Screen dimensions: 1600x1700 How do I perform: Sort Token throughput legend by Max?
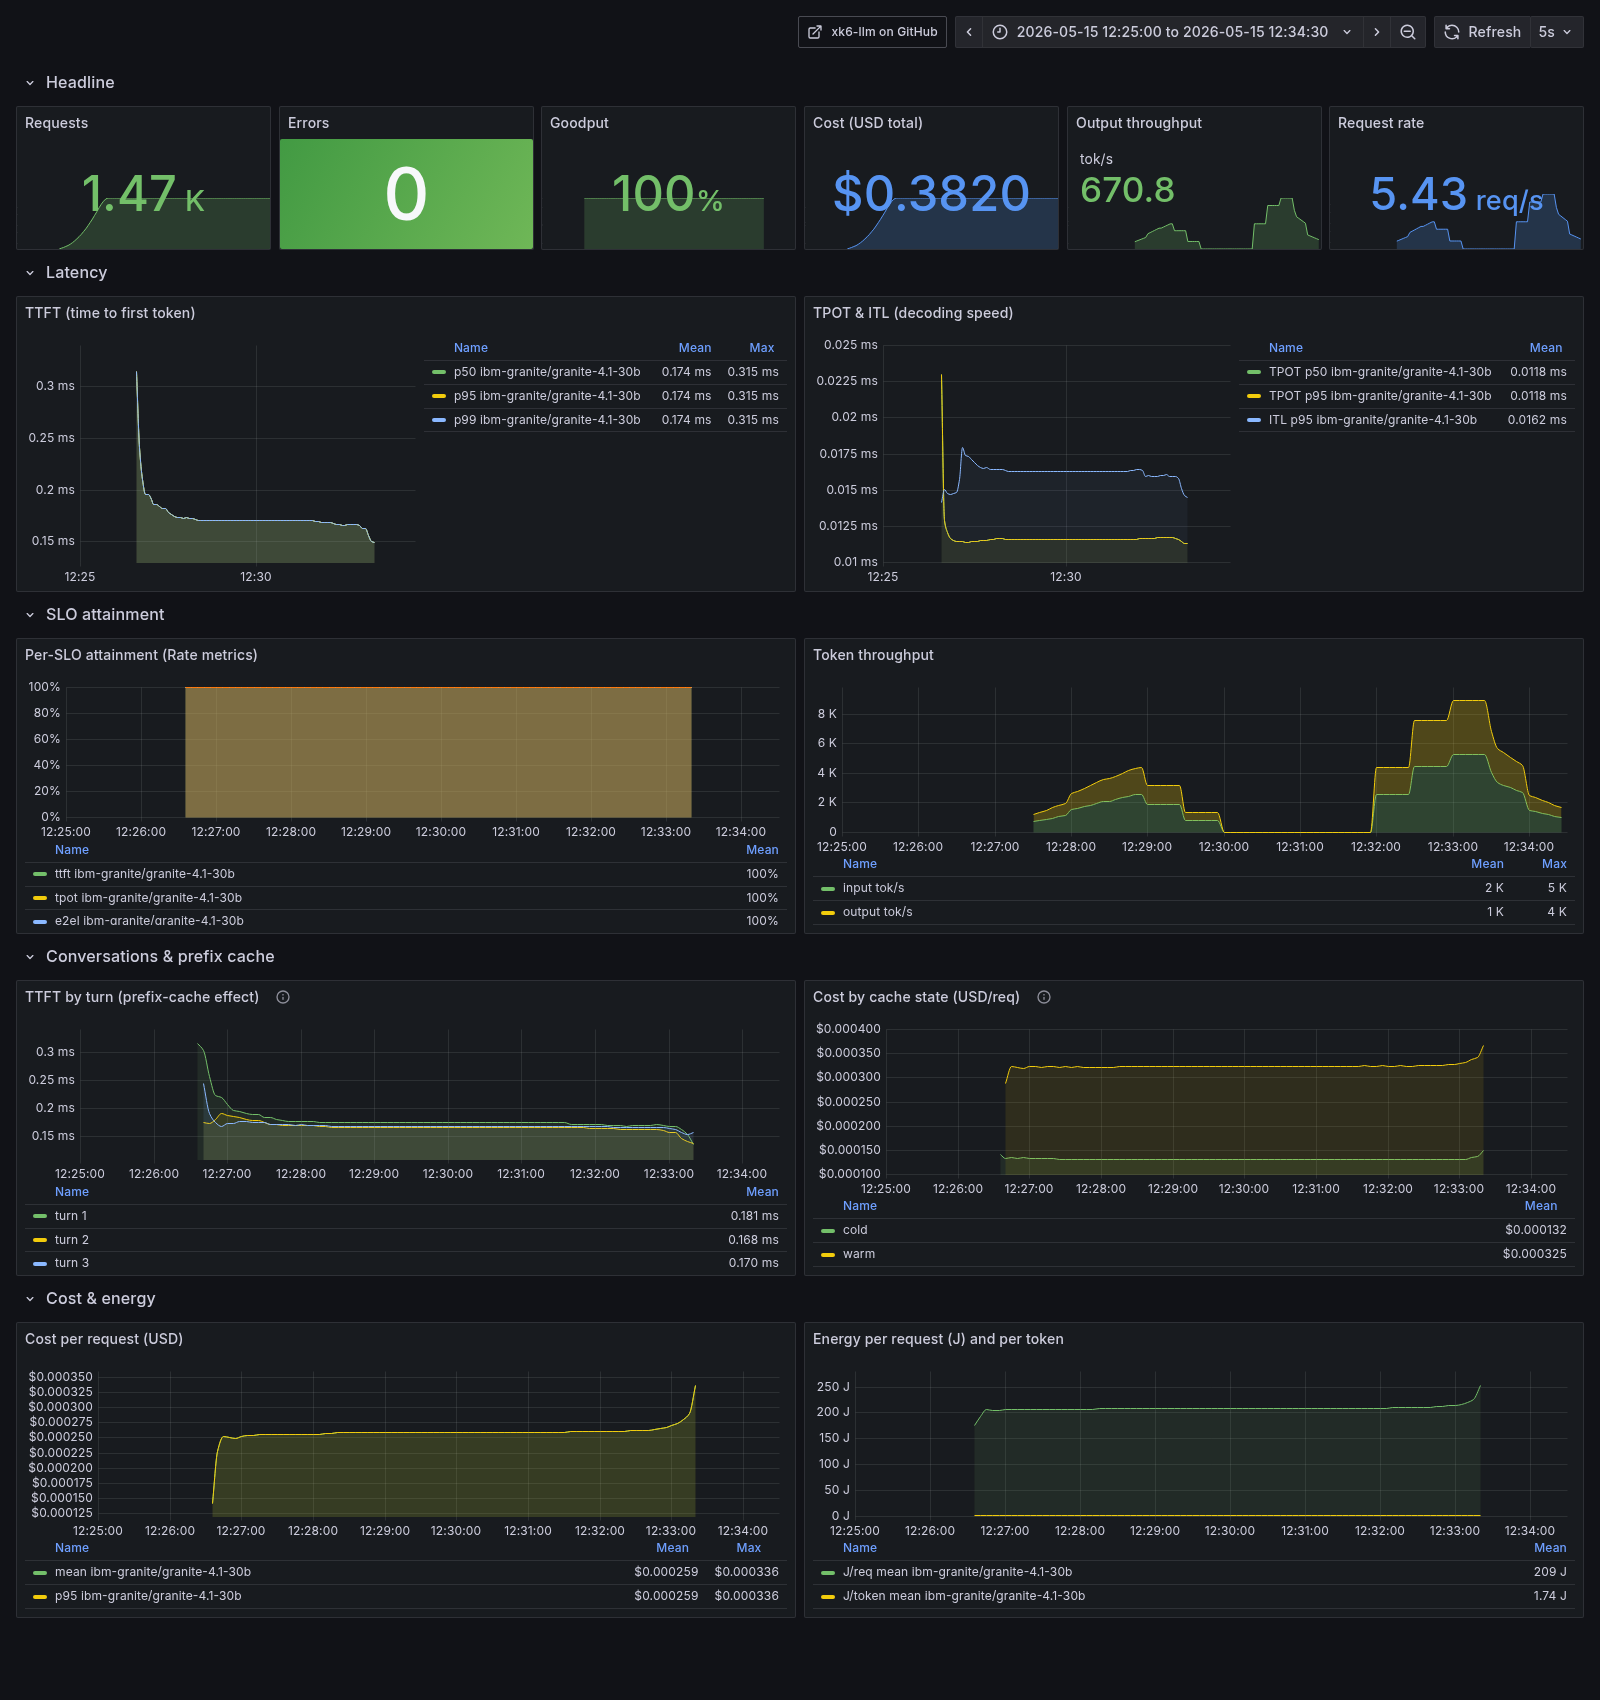click(1554, 864)
